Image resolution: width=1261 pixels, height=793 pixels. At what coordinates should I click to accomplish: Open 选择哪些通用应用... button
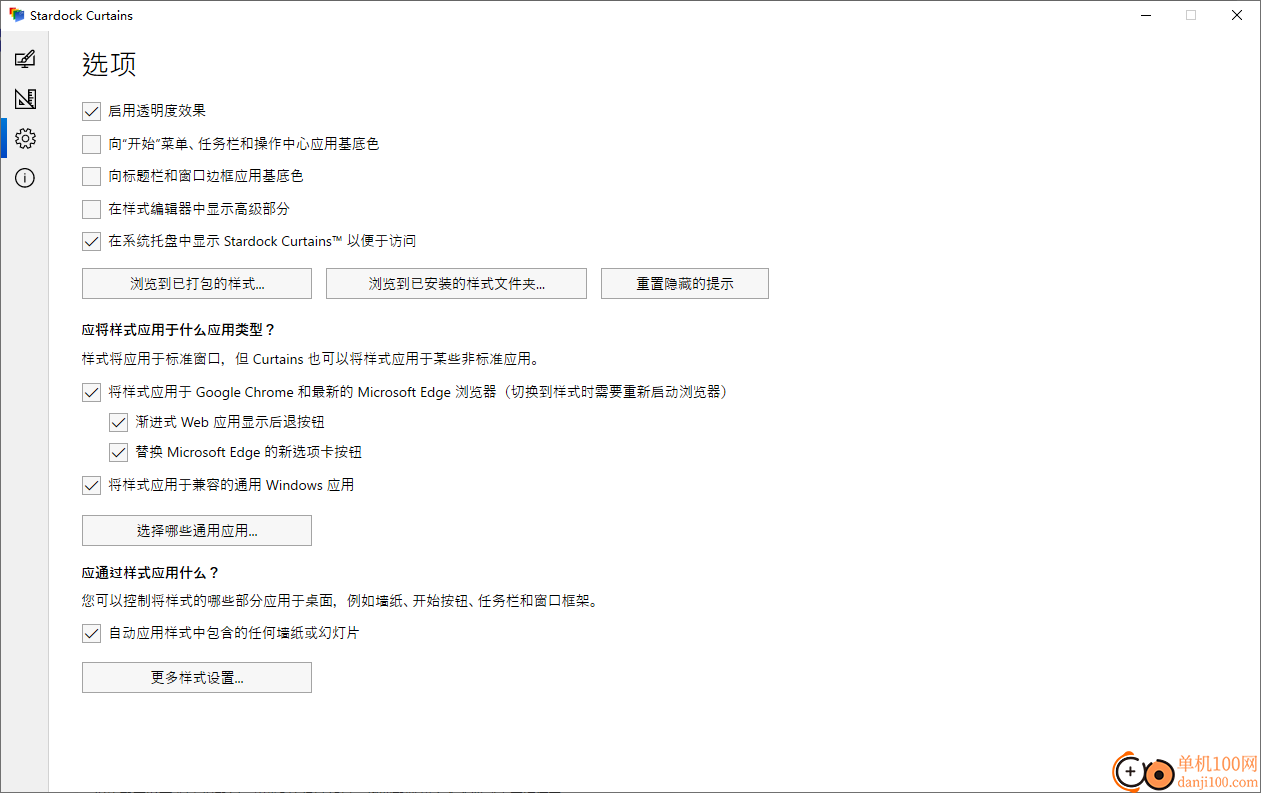[x=197, y=530]
